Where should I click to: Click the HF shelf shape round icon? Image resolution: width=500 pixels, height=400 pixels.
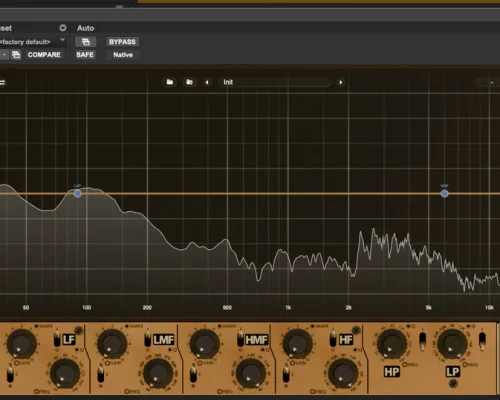(x=356, y=330)
